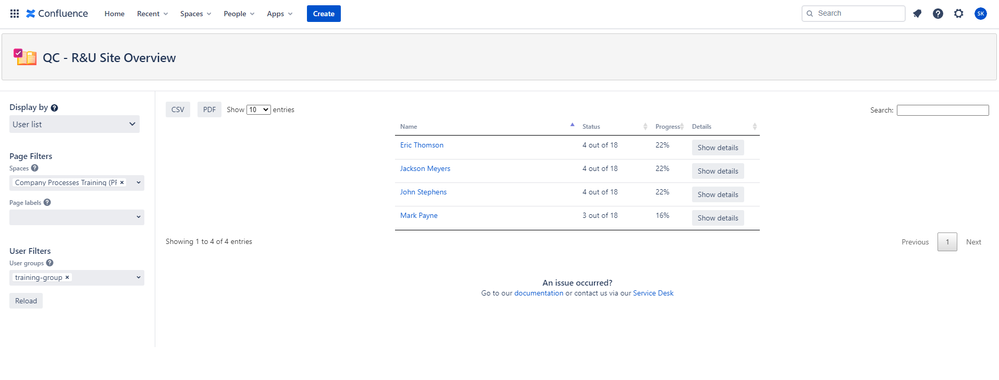This screenshot has width=999, height=380.
Task: Show details for Mark Payne
Action: click(718, 218)
